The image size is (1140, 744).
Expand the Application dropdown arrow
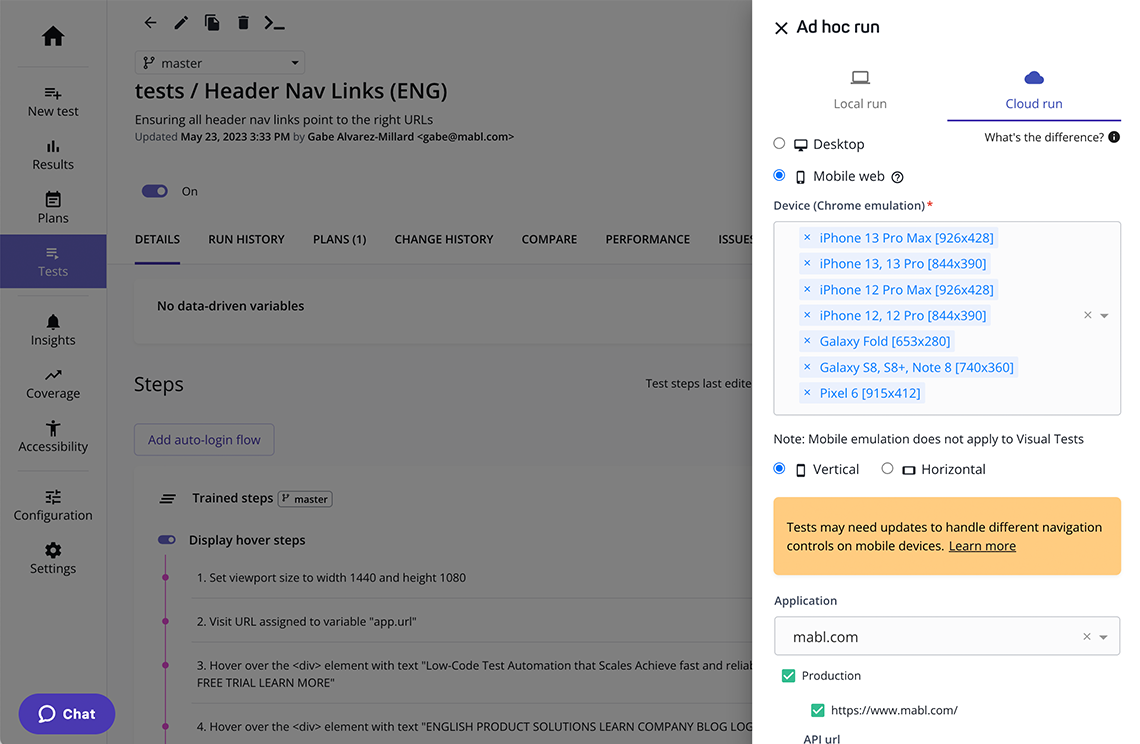1104,637
